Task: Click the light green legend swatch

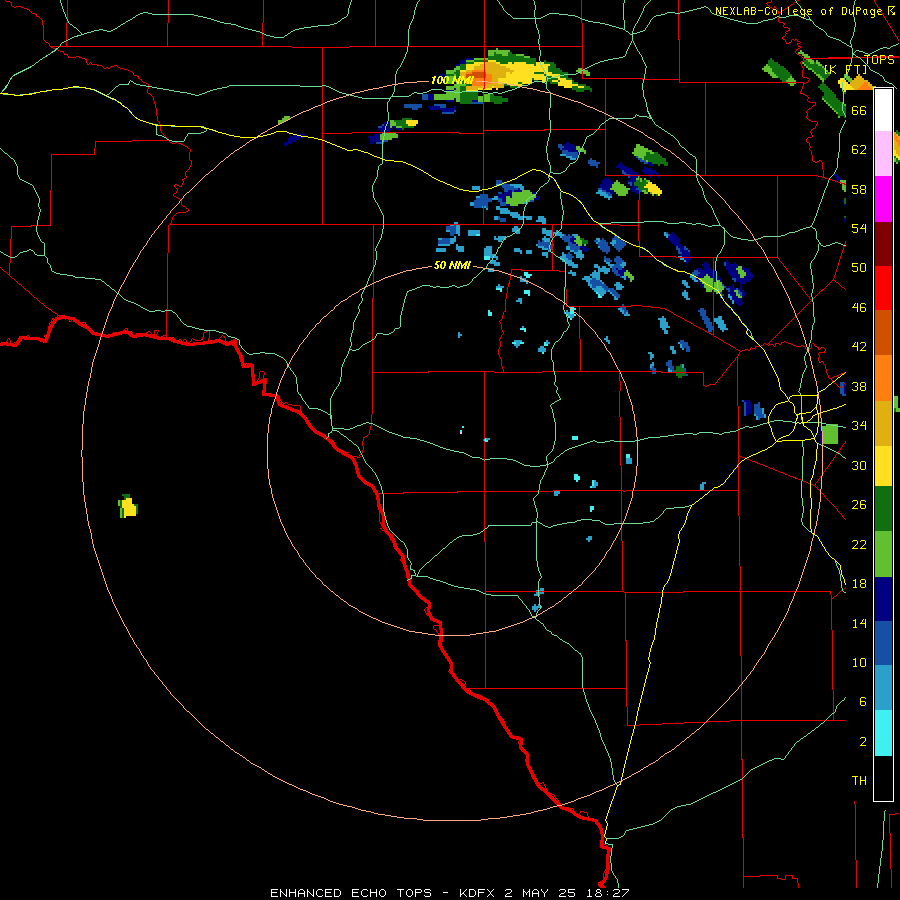Action: coord(883,554)
